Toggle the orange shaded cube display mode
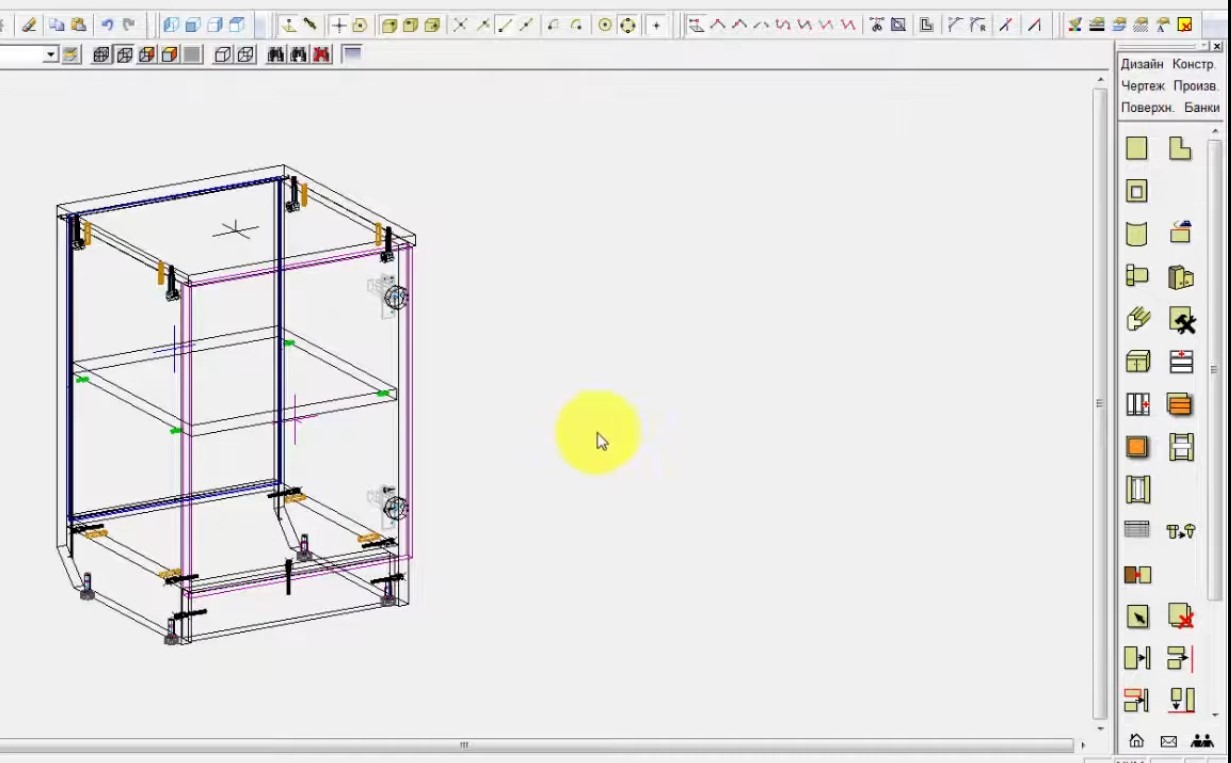The image size is (1231, 763). [x=170, y=55]
